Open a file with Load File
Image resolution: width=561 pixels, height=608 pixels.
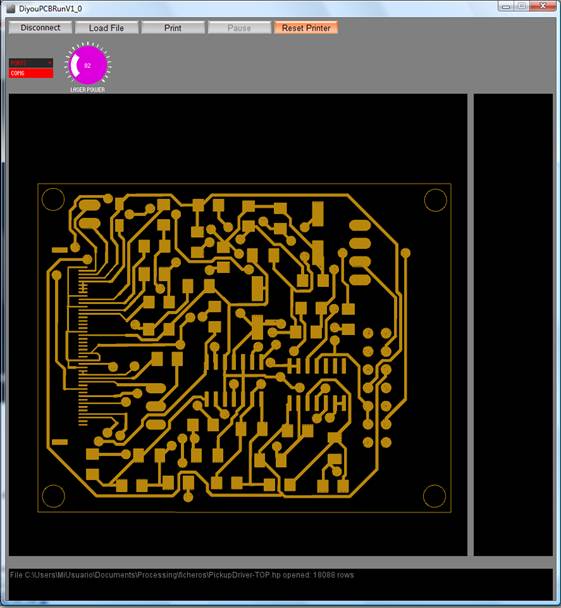[107, 28]
